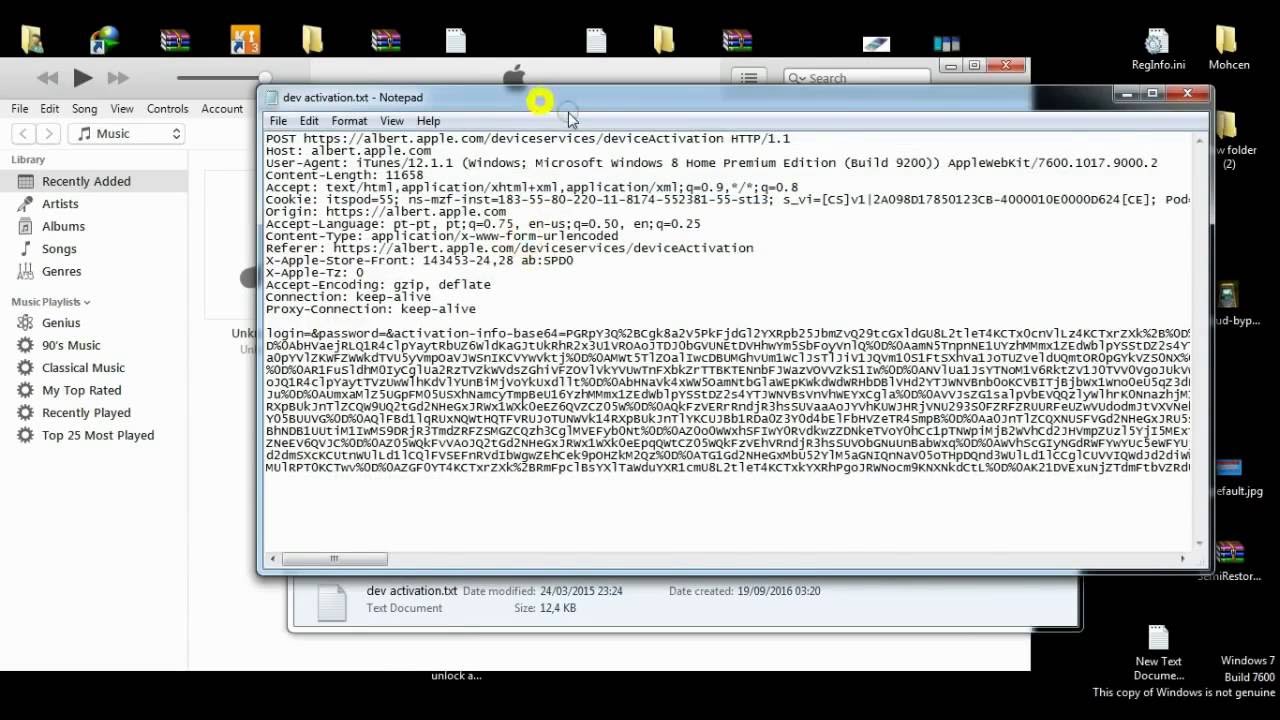Open the Mohcen desktop folder

pos(1228,49)
